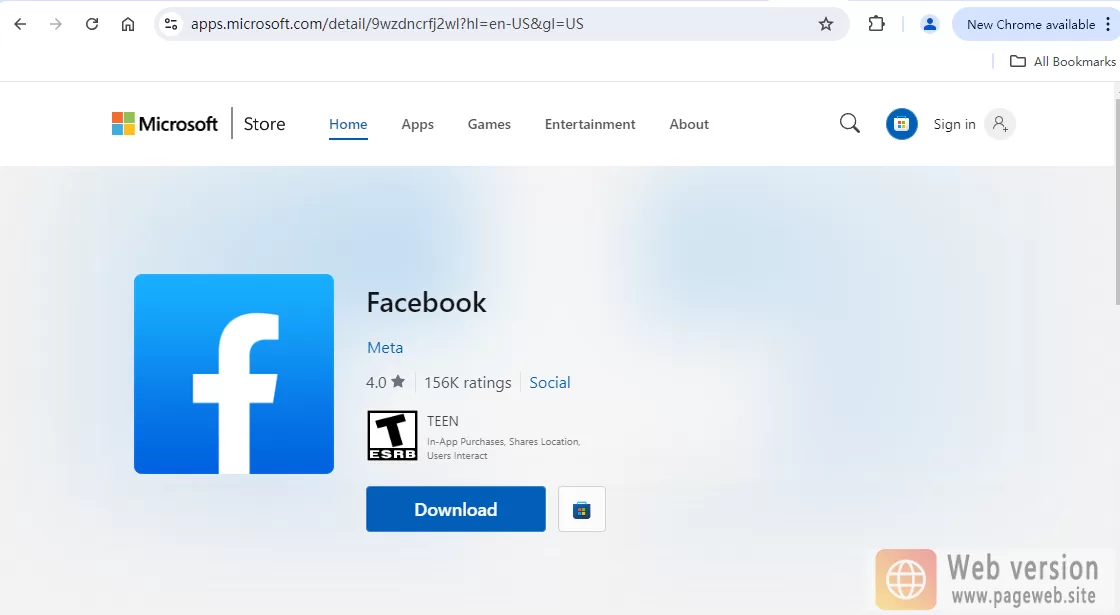This screenshot has width=1120, height=615.
Task: Bookmark this page with the star icon
Action: [826, 24]
